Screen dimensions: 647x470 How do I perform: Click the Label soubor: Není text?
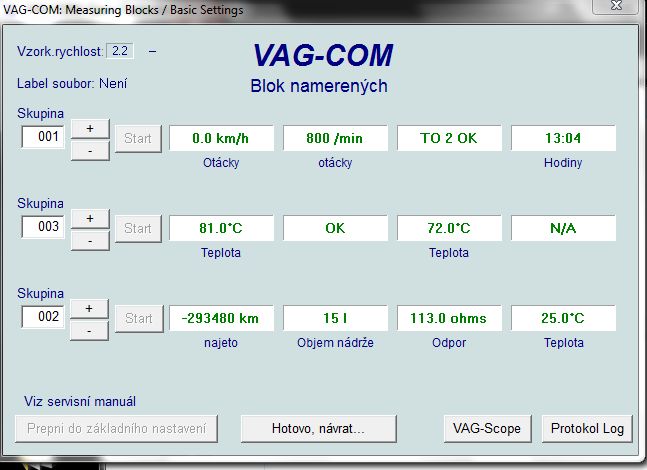click(x=72, y=84)
